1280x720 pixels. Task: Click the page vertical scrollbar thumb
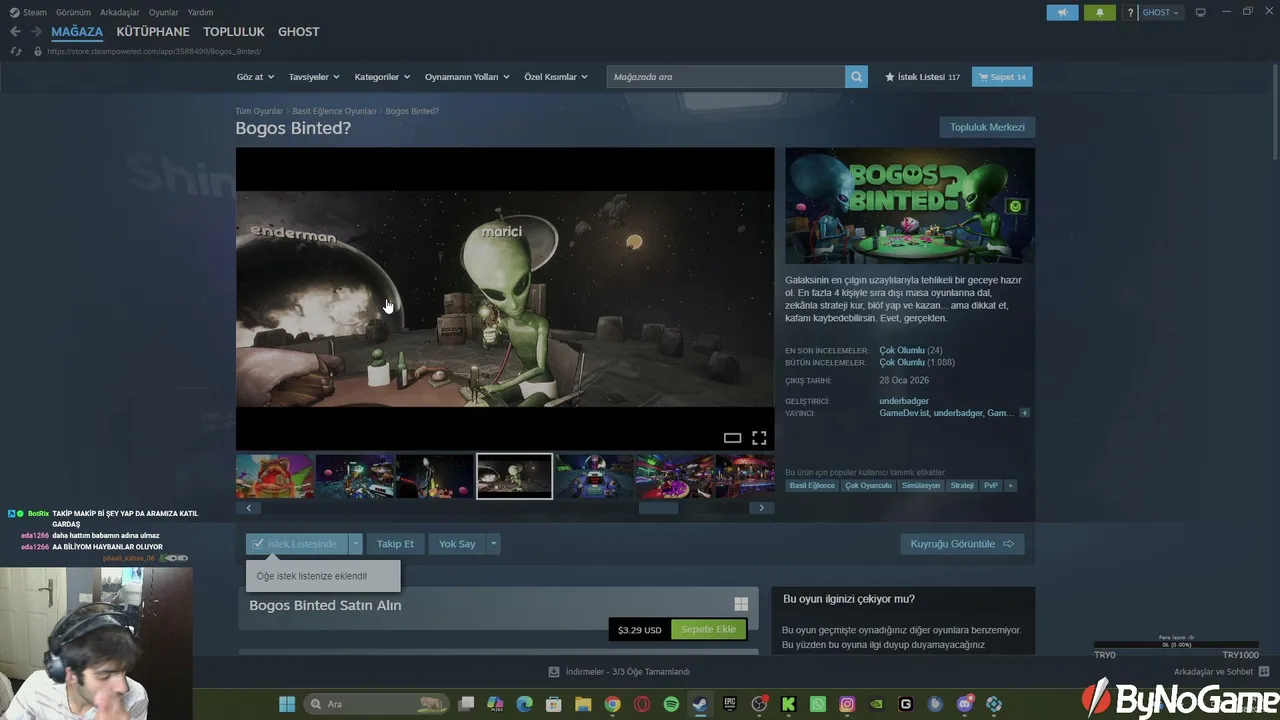coord(1275,110)
